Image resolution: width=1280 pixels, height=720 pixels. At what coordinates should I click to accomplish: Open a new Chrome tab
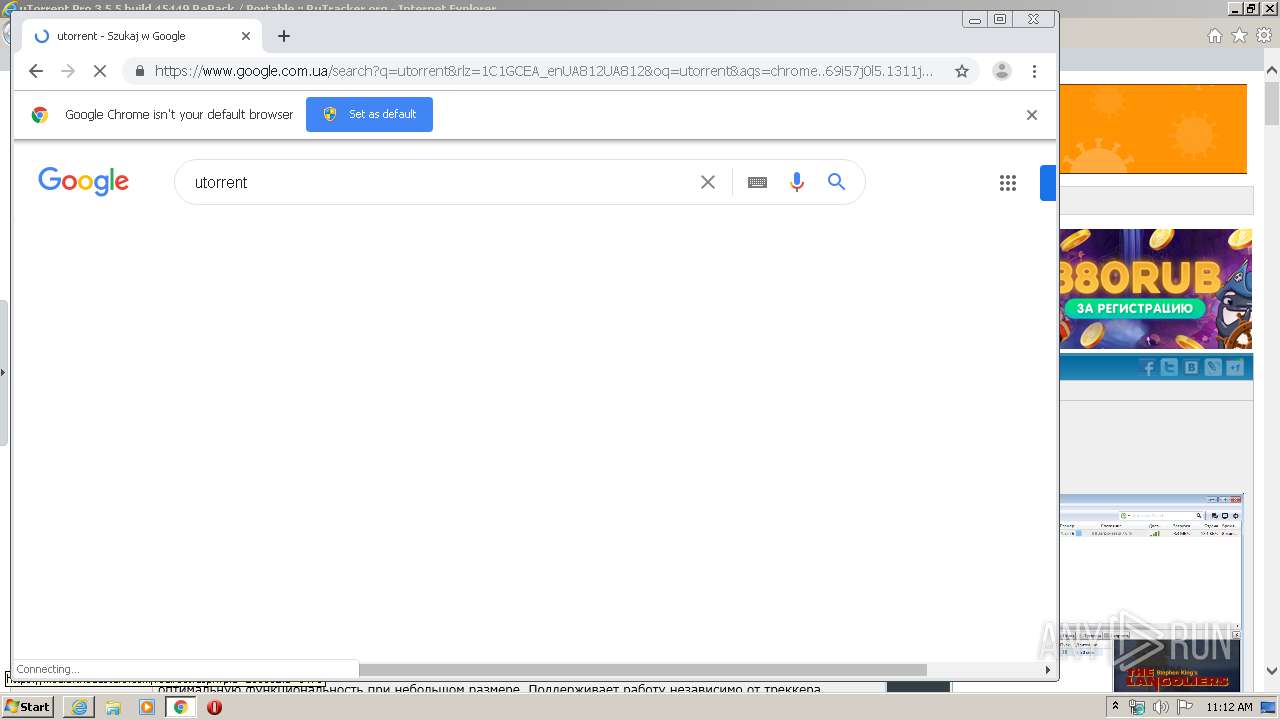pyautogui.click(x=284, y=36)
